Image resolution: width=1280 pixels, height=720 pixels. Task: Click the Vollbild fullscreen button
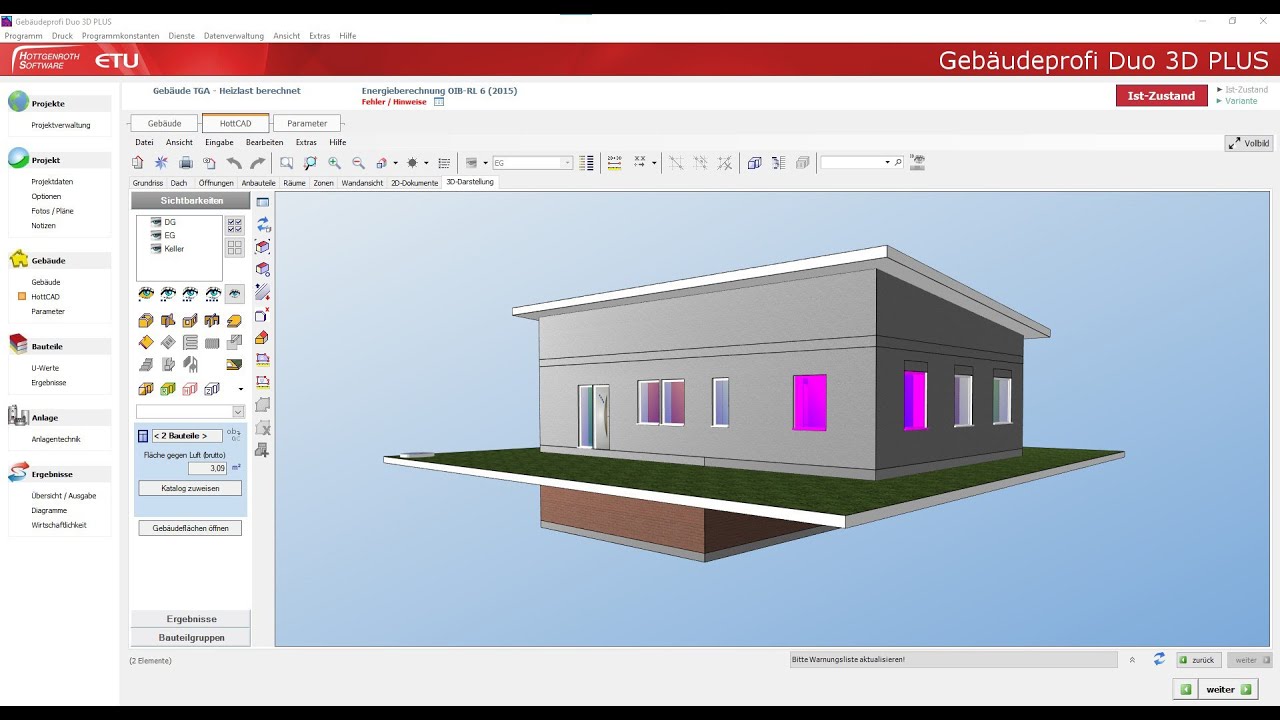pos(1249,143)
